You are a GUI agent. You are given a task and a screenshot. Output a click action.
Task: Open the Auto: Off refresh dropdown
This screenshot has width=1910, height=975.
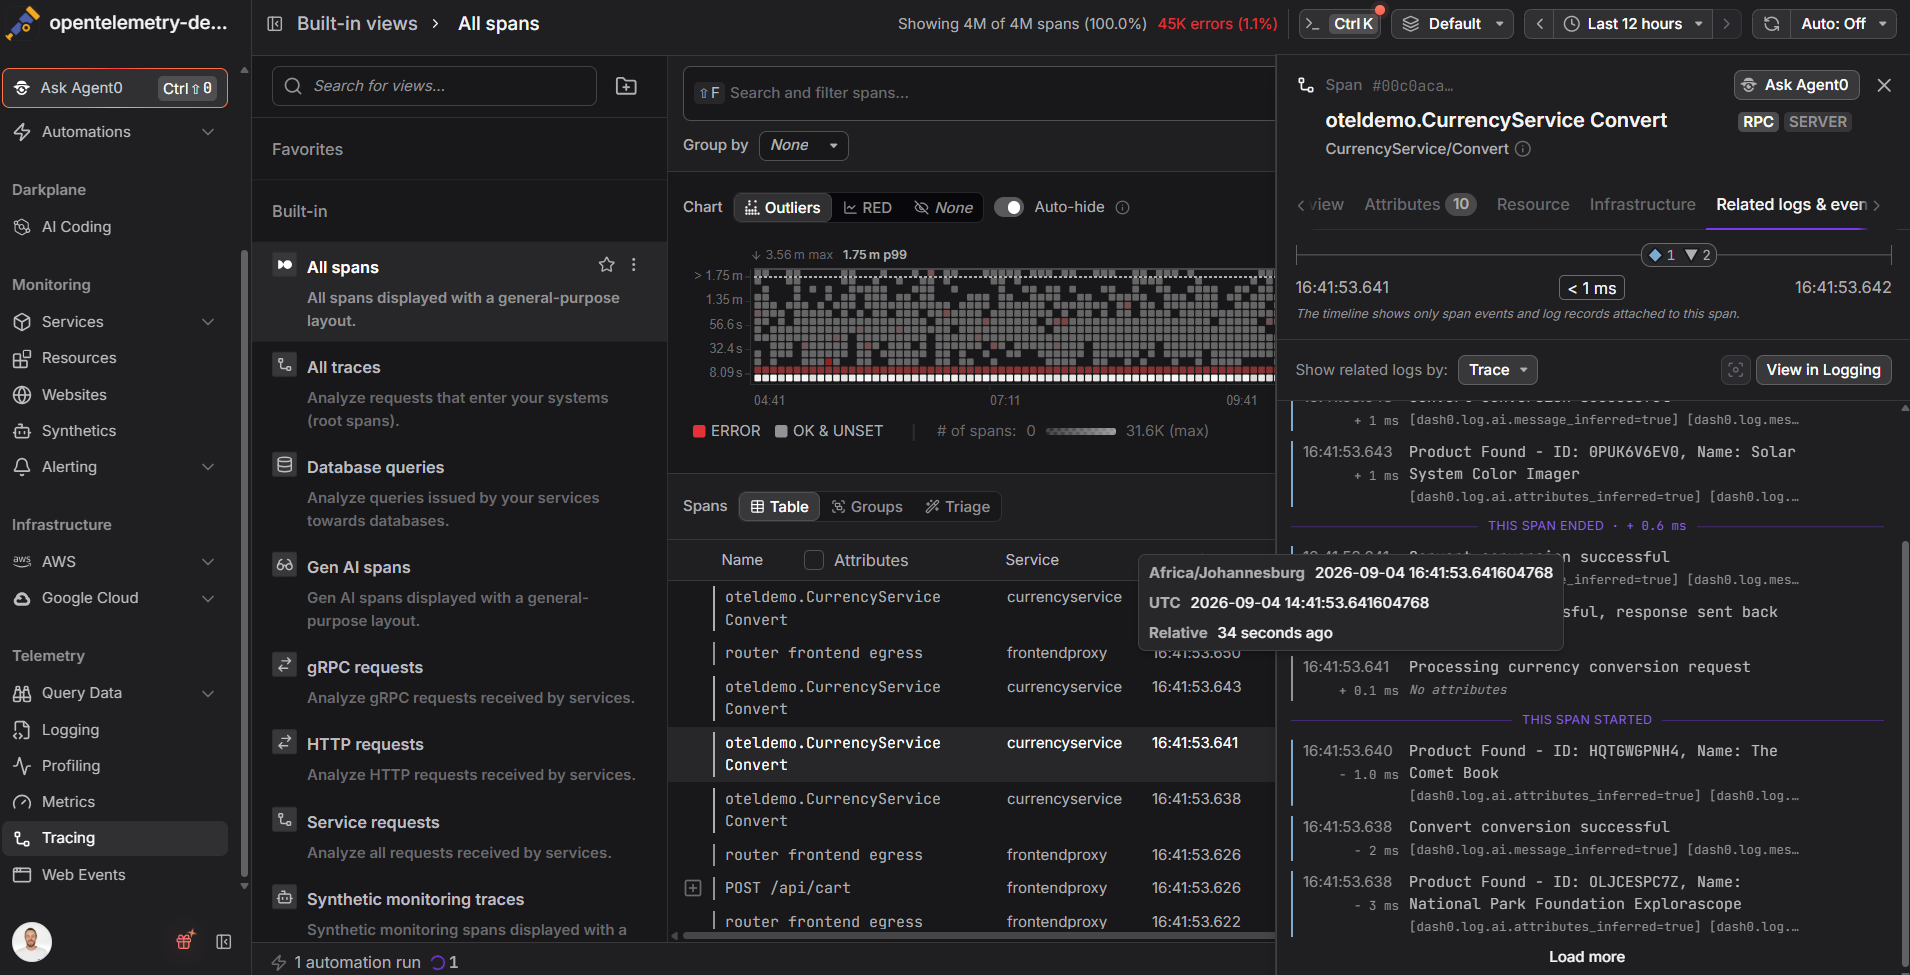tap(1841, 24)
